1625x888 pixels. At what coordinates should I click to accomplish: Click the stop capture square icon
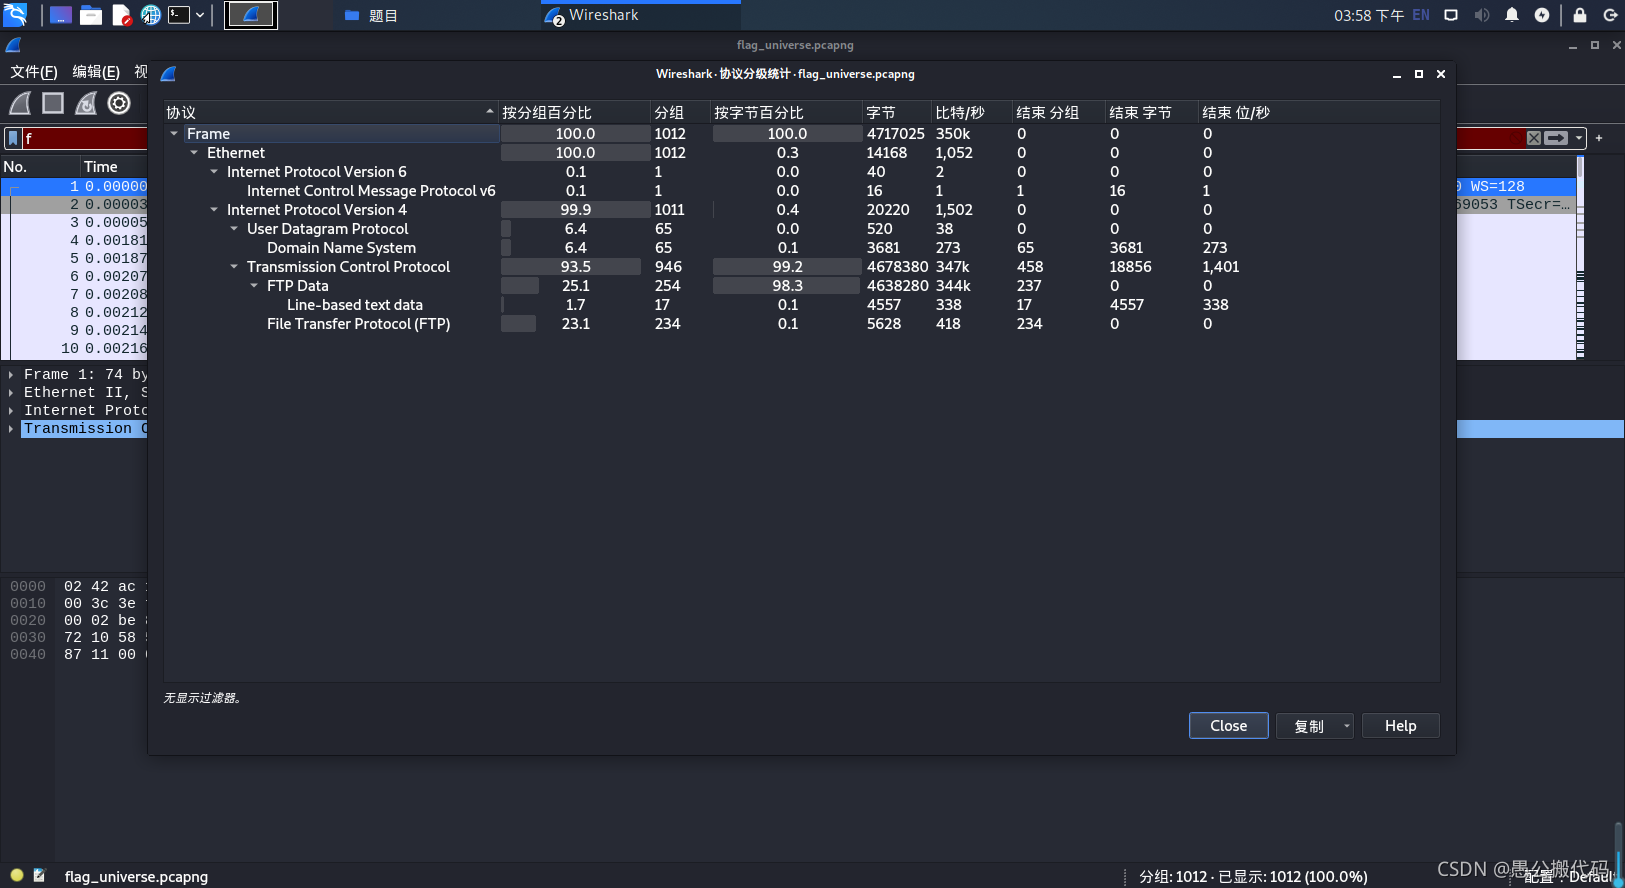point(53,103)
